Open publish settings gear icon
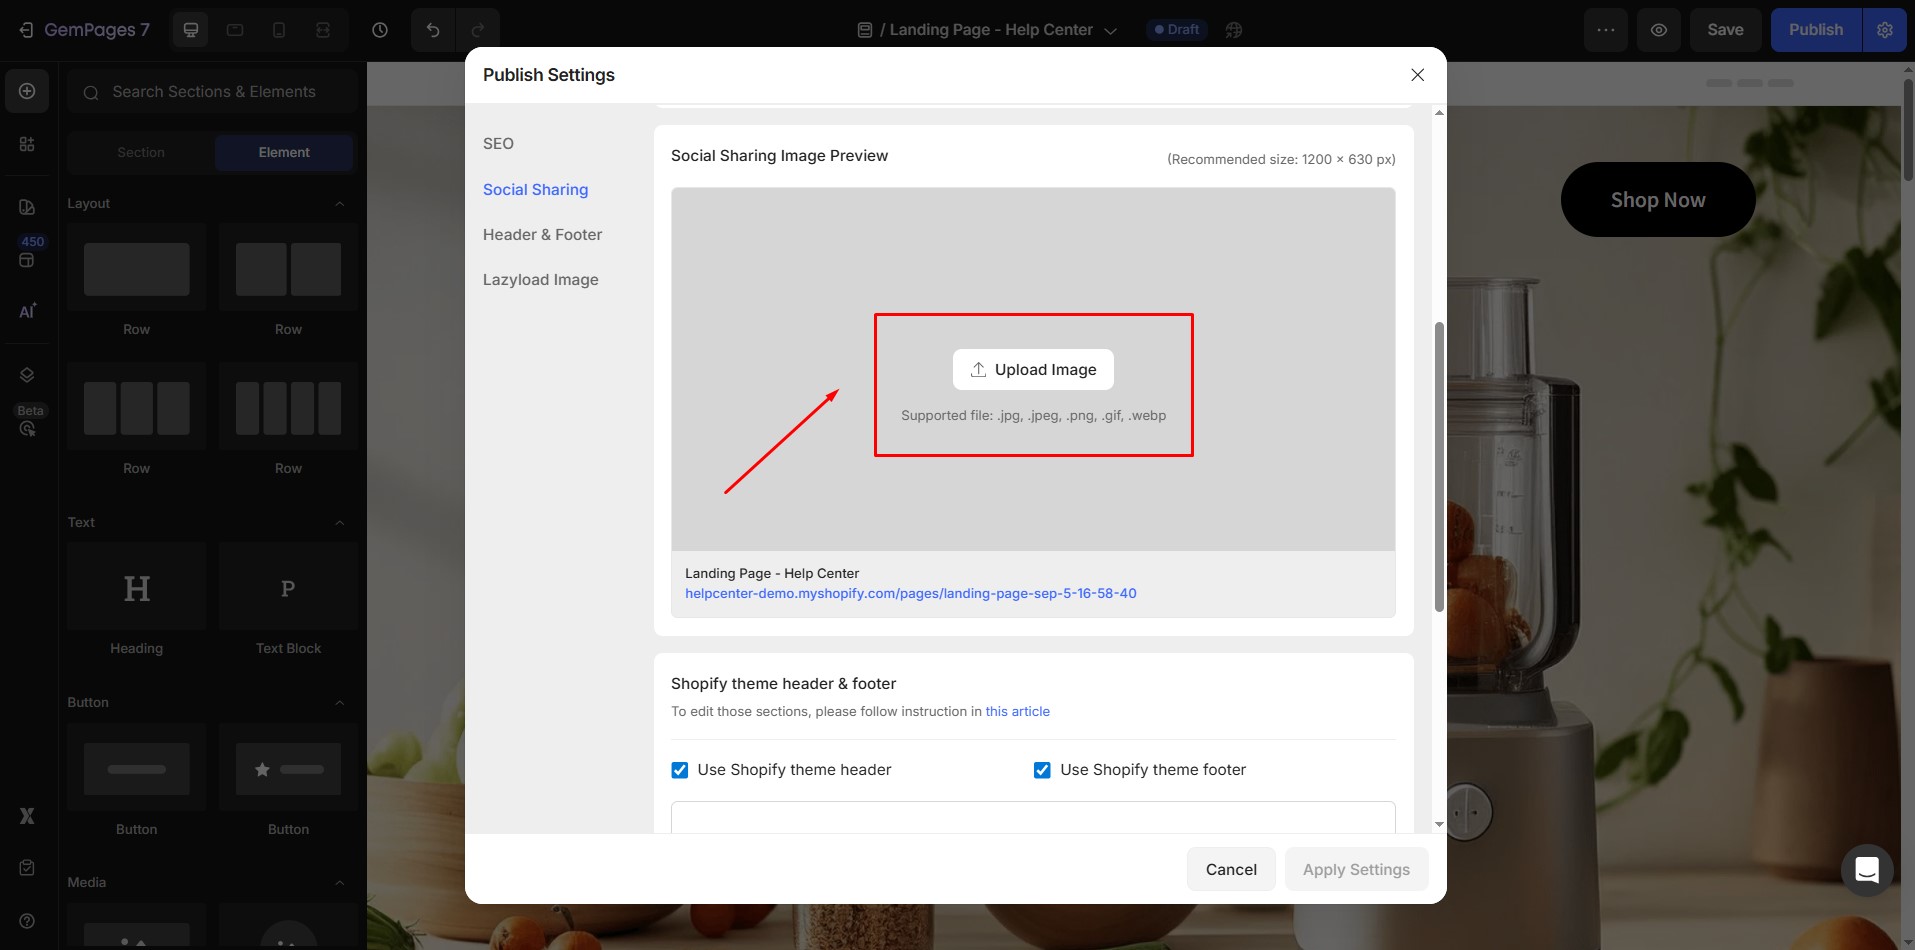The width and height of the screenshot is (1915, 950). coord(1885,30)
